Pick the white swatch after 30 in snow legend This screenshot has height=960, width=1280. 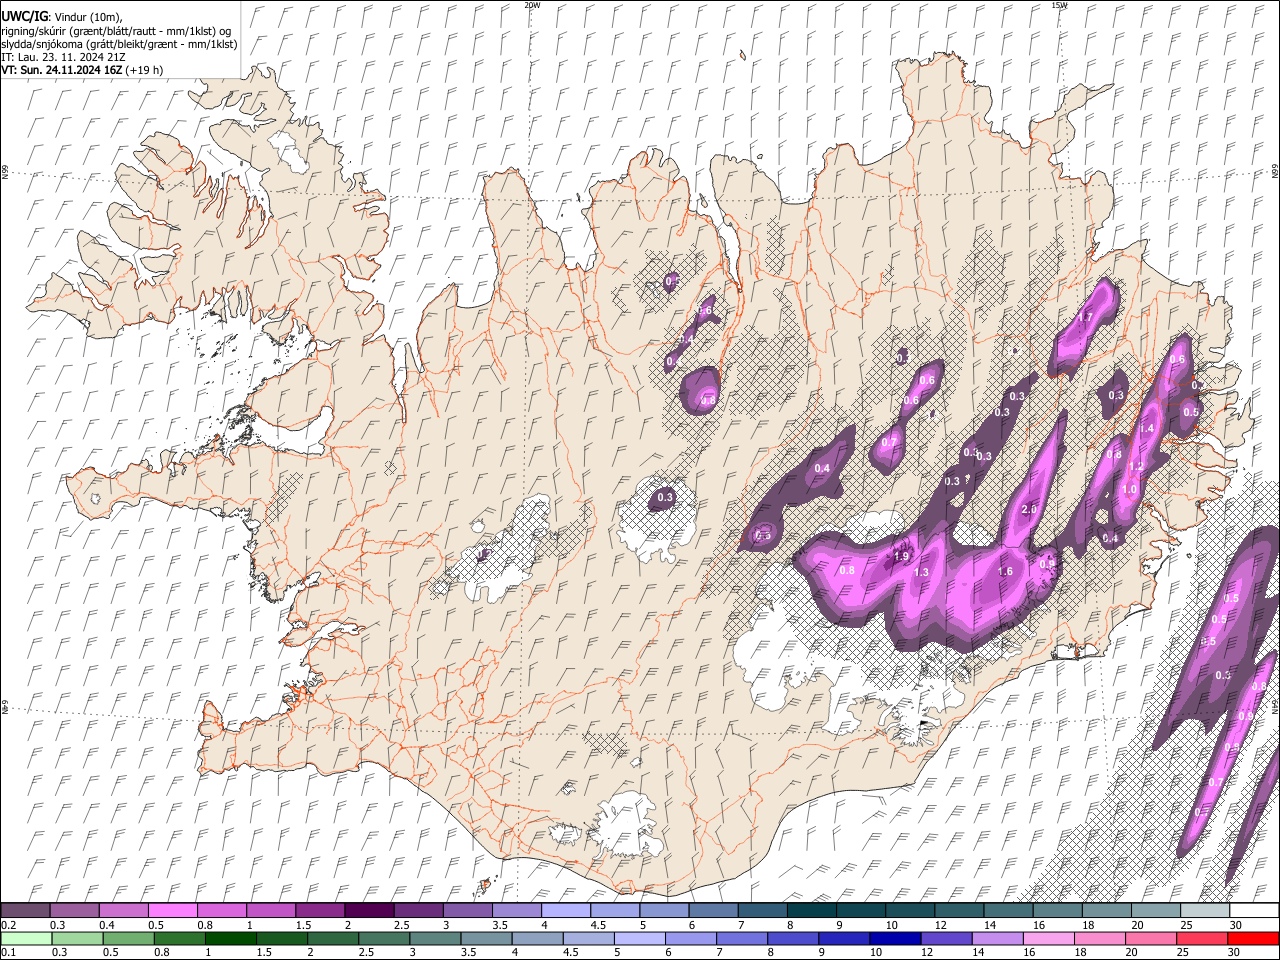coord(1254,910)
